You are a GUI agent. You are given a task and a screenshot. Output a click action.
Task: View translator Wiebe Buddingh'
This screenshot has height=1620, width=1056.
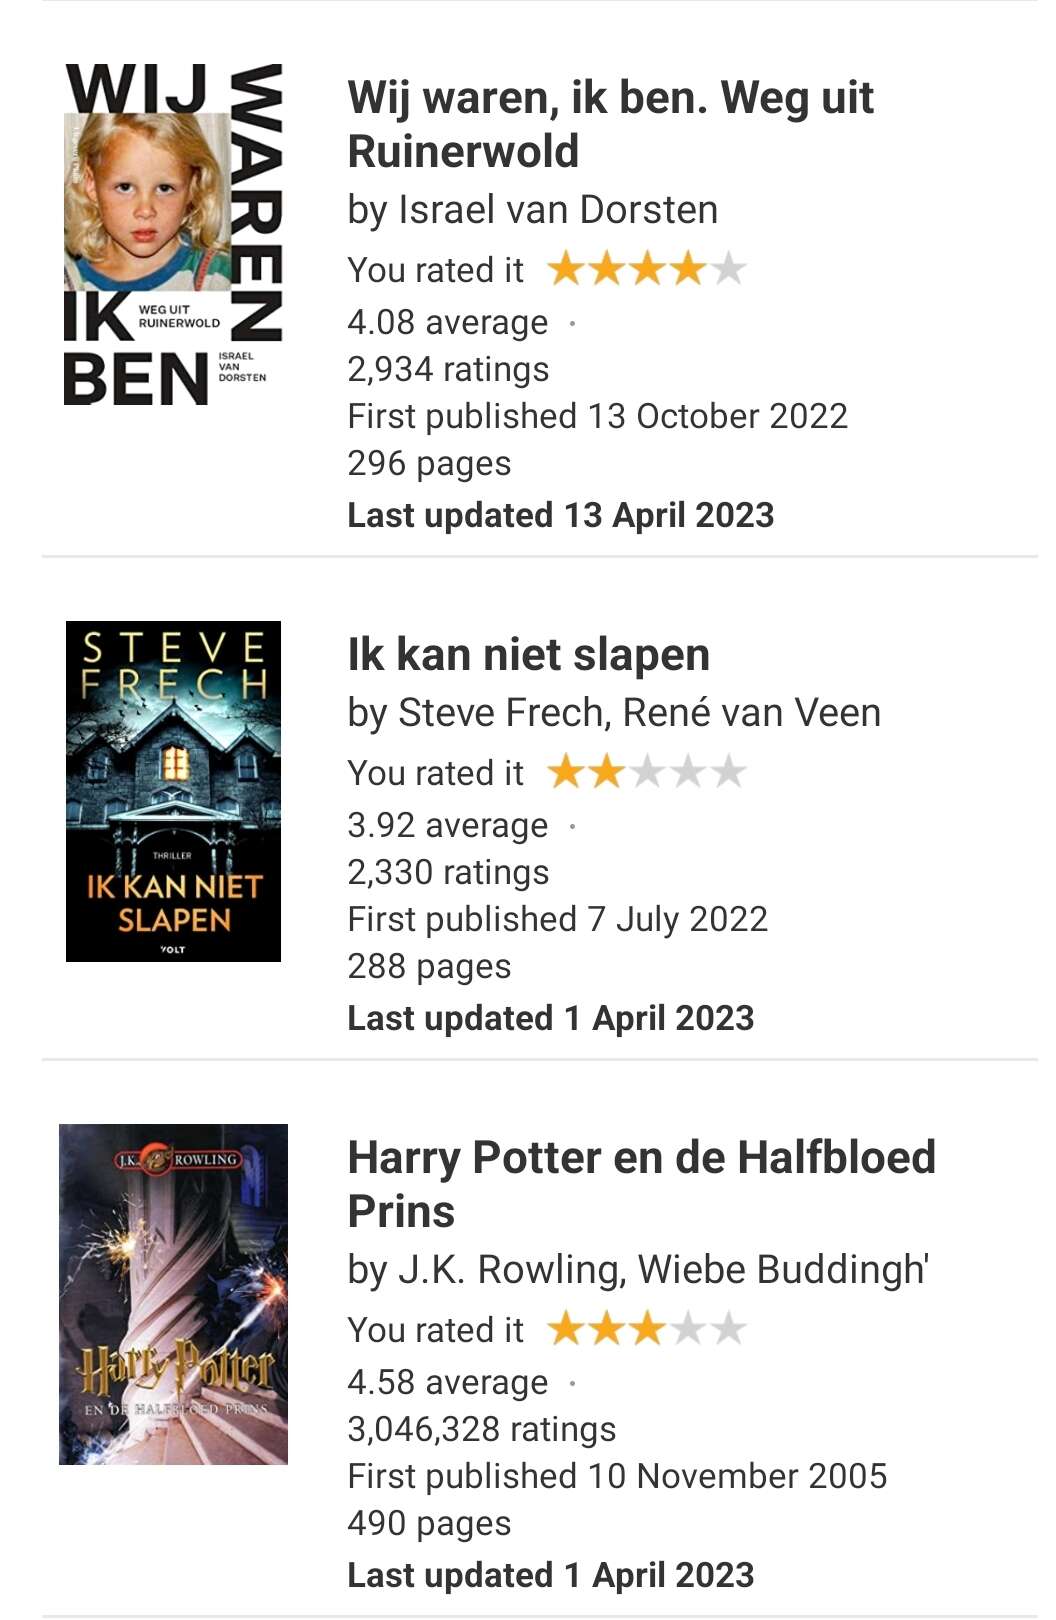(x=784, y=1270)
